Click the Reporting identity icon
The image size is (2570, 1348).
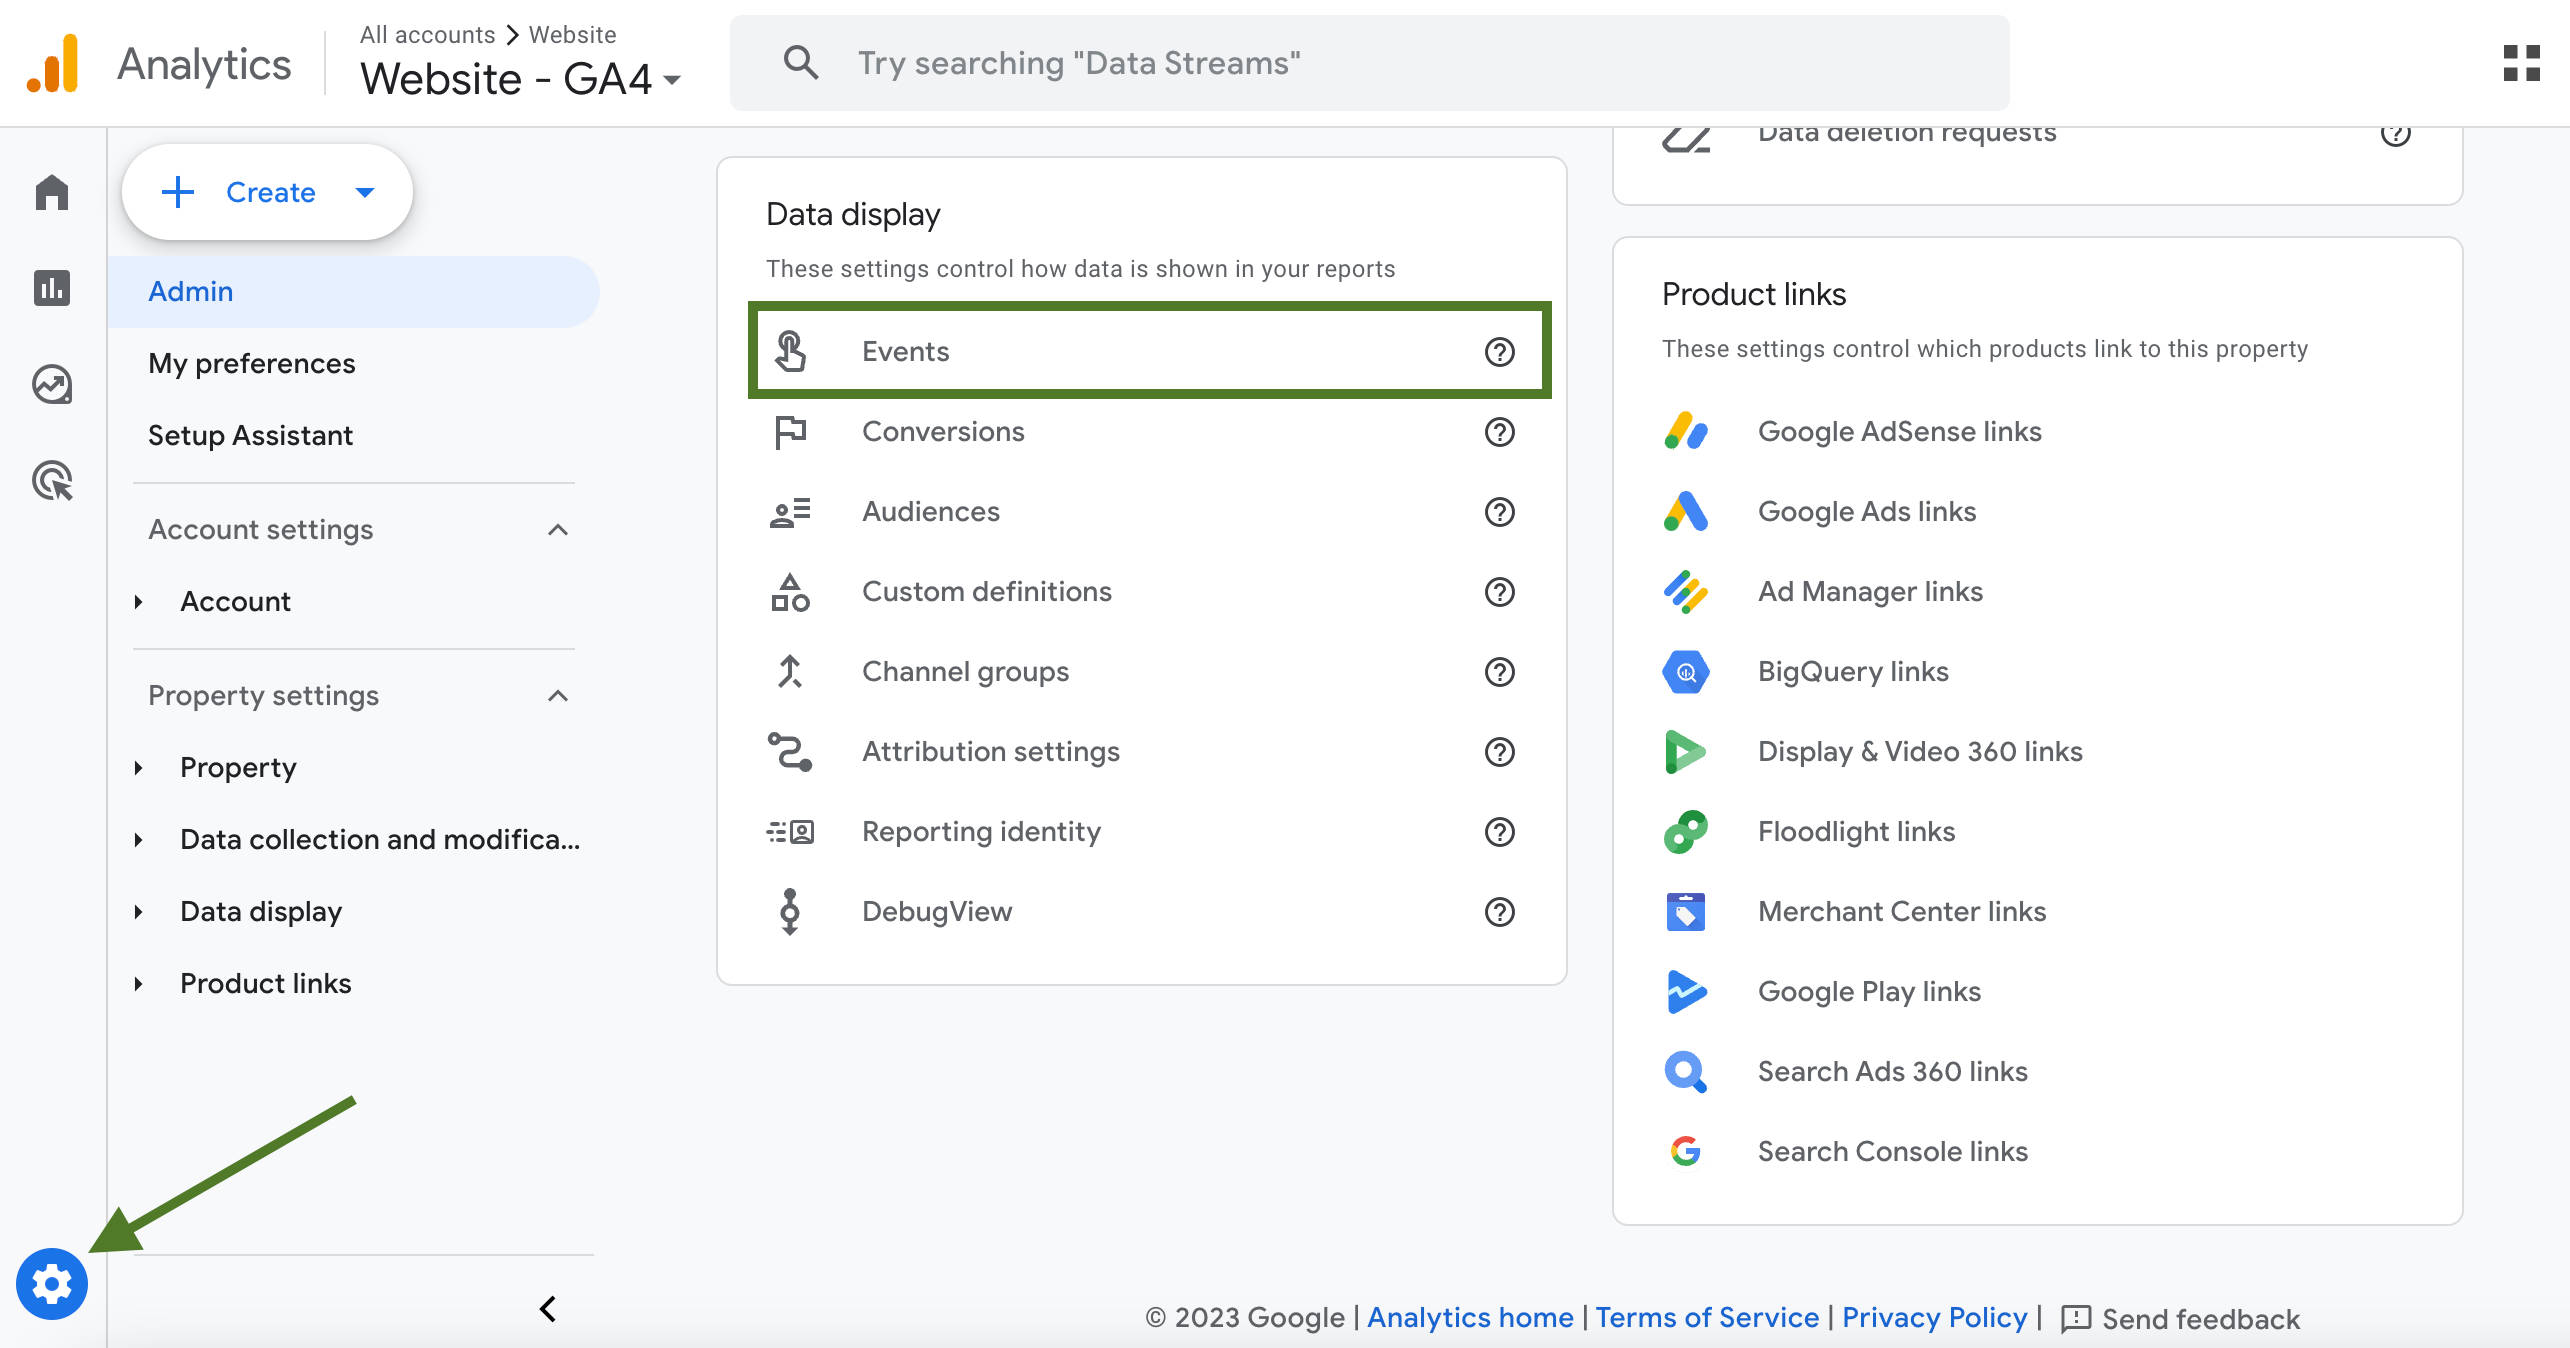coord(790,831)
